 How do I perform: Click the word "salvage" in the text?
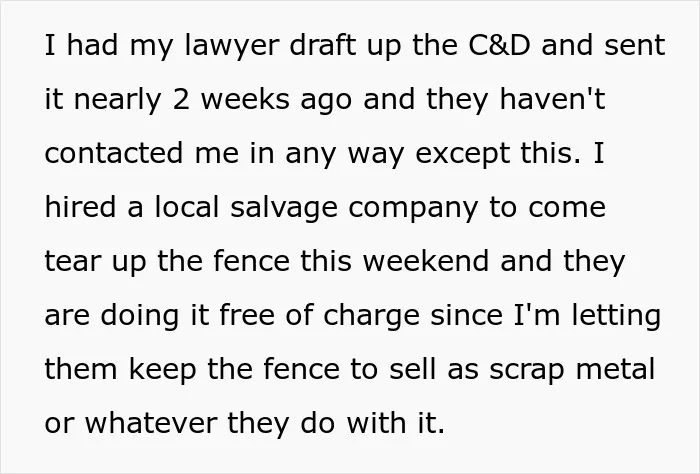pos(283,208)
